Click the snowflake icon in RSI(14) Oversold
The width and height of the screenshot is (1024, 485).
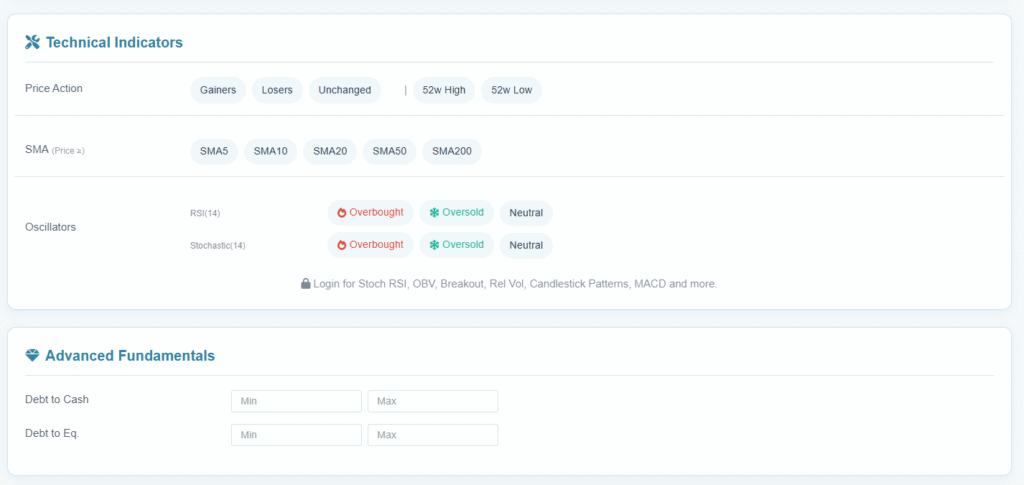[x=434, y=213]
